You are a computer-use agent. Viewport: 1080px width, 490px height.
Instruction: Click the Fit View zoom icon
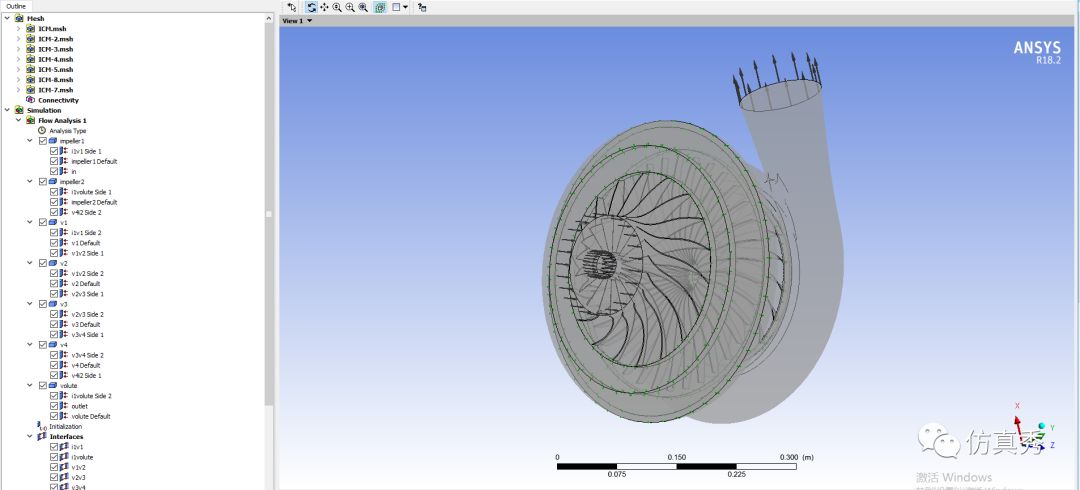pos(363,7)
